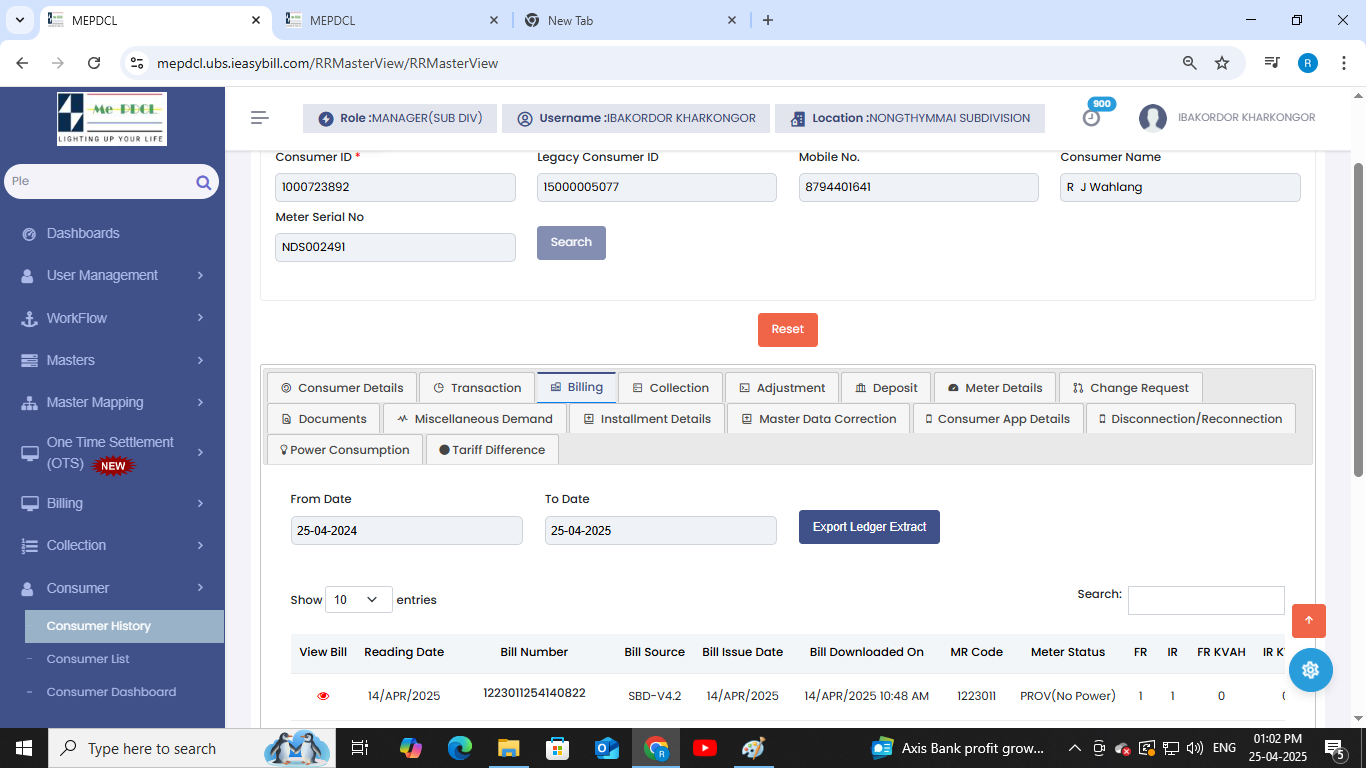Viewport: 1366px width, 768px height.
Task: Click the sidebar search magnifier icon
Action: (x=203, y=182)
